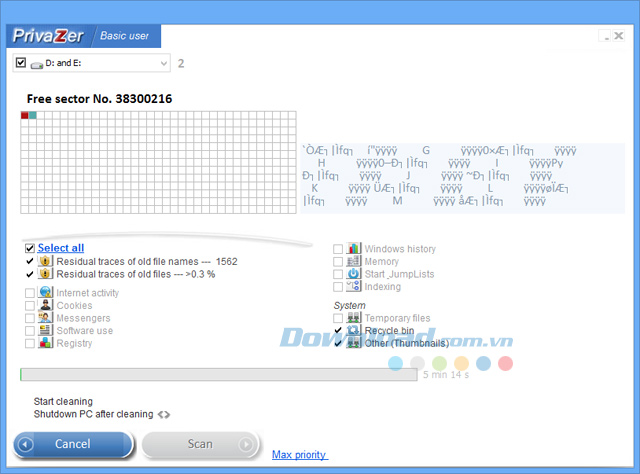
Task: Untick Residual traces of old files
Action: coord(30,274)
